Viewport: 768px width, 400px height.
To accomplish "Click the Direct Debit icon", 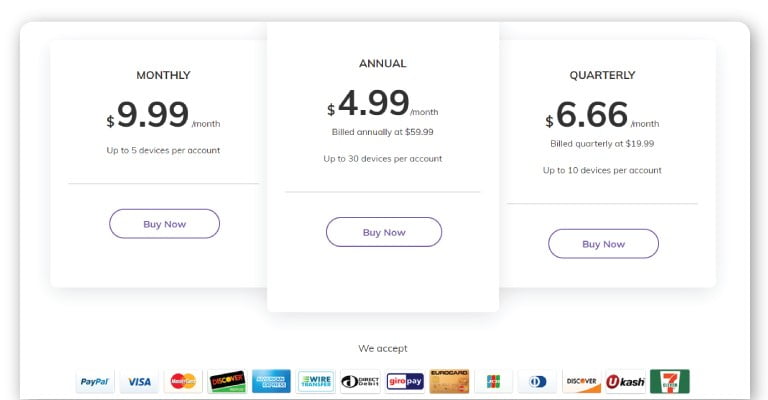I will pos(360,381).
